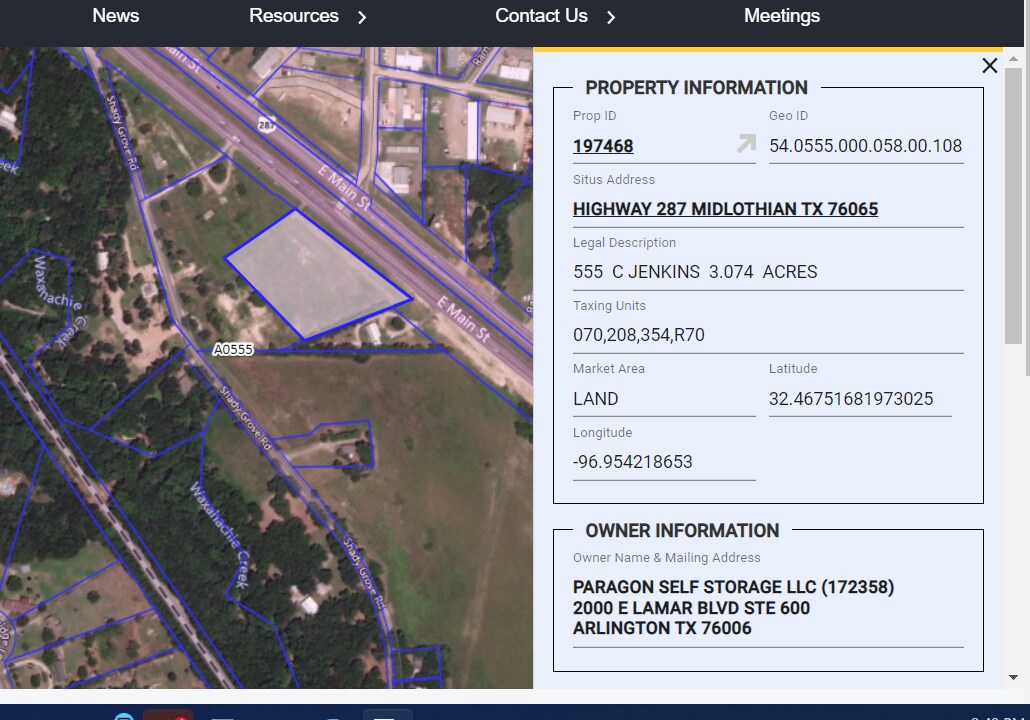Viewport: 1030px width, 720px height.
Task: Open the News menu item
Action: click(x=115, y=16)
